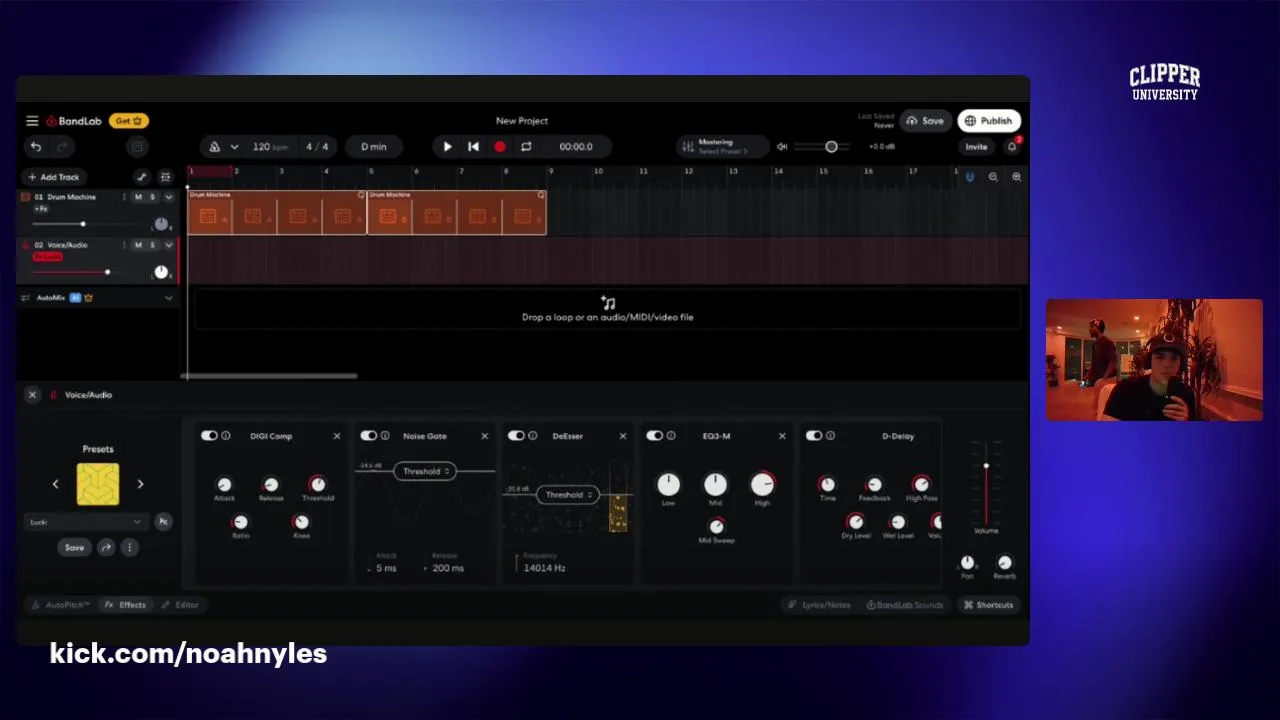
Task: Remove the Noise Gate effect
Action: click(x=485, y=436)
